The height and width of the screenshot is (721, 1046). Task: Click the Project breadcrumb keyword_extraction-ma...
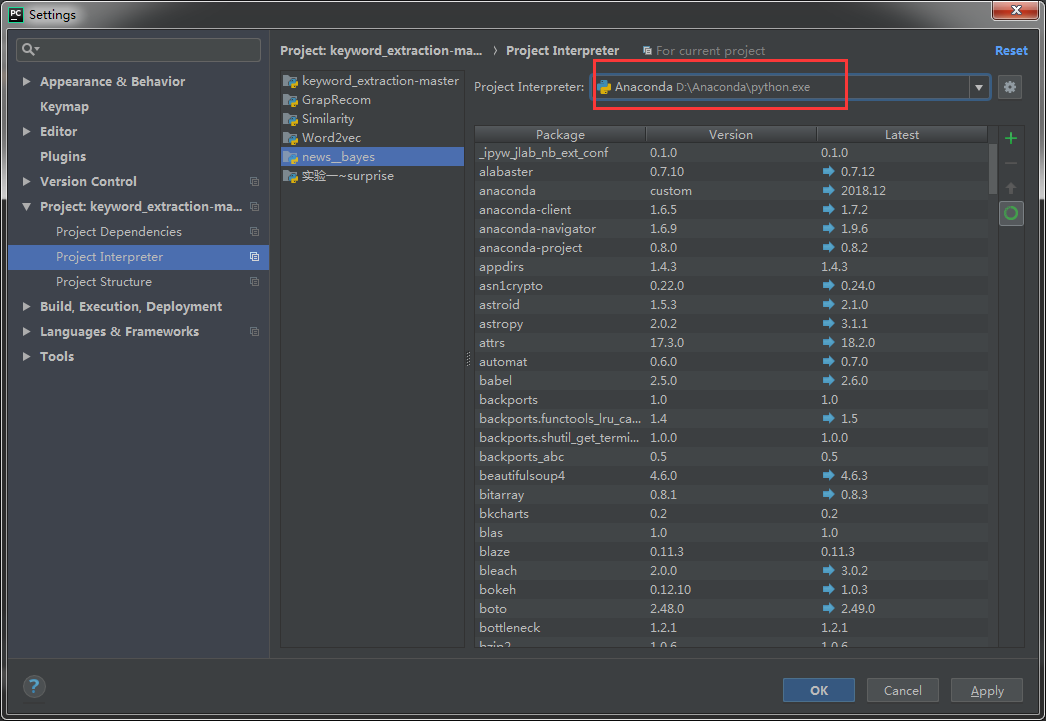tap(381, 51)
